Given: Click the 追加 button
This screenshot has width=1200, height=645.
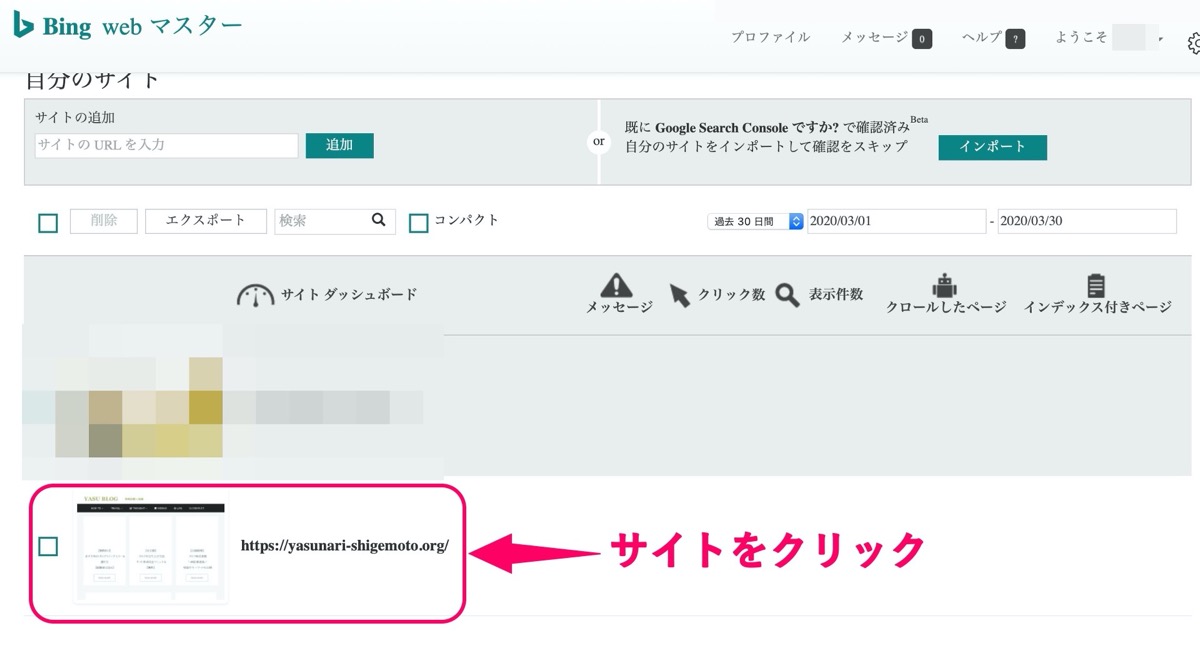Looking at the screenshot, I should tap(340, 145).
